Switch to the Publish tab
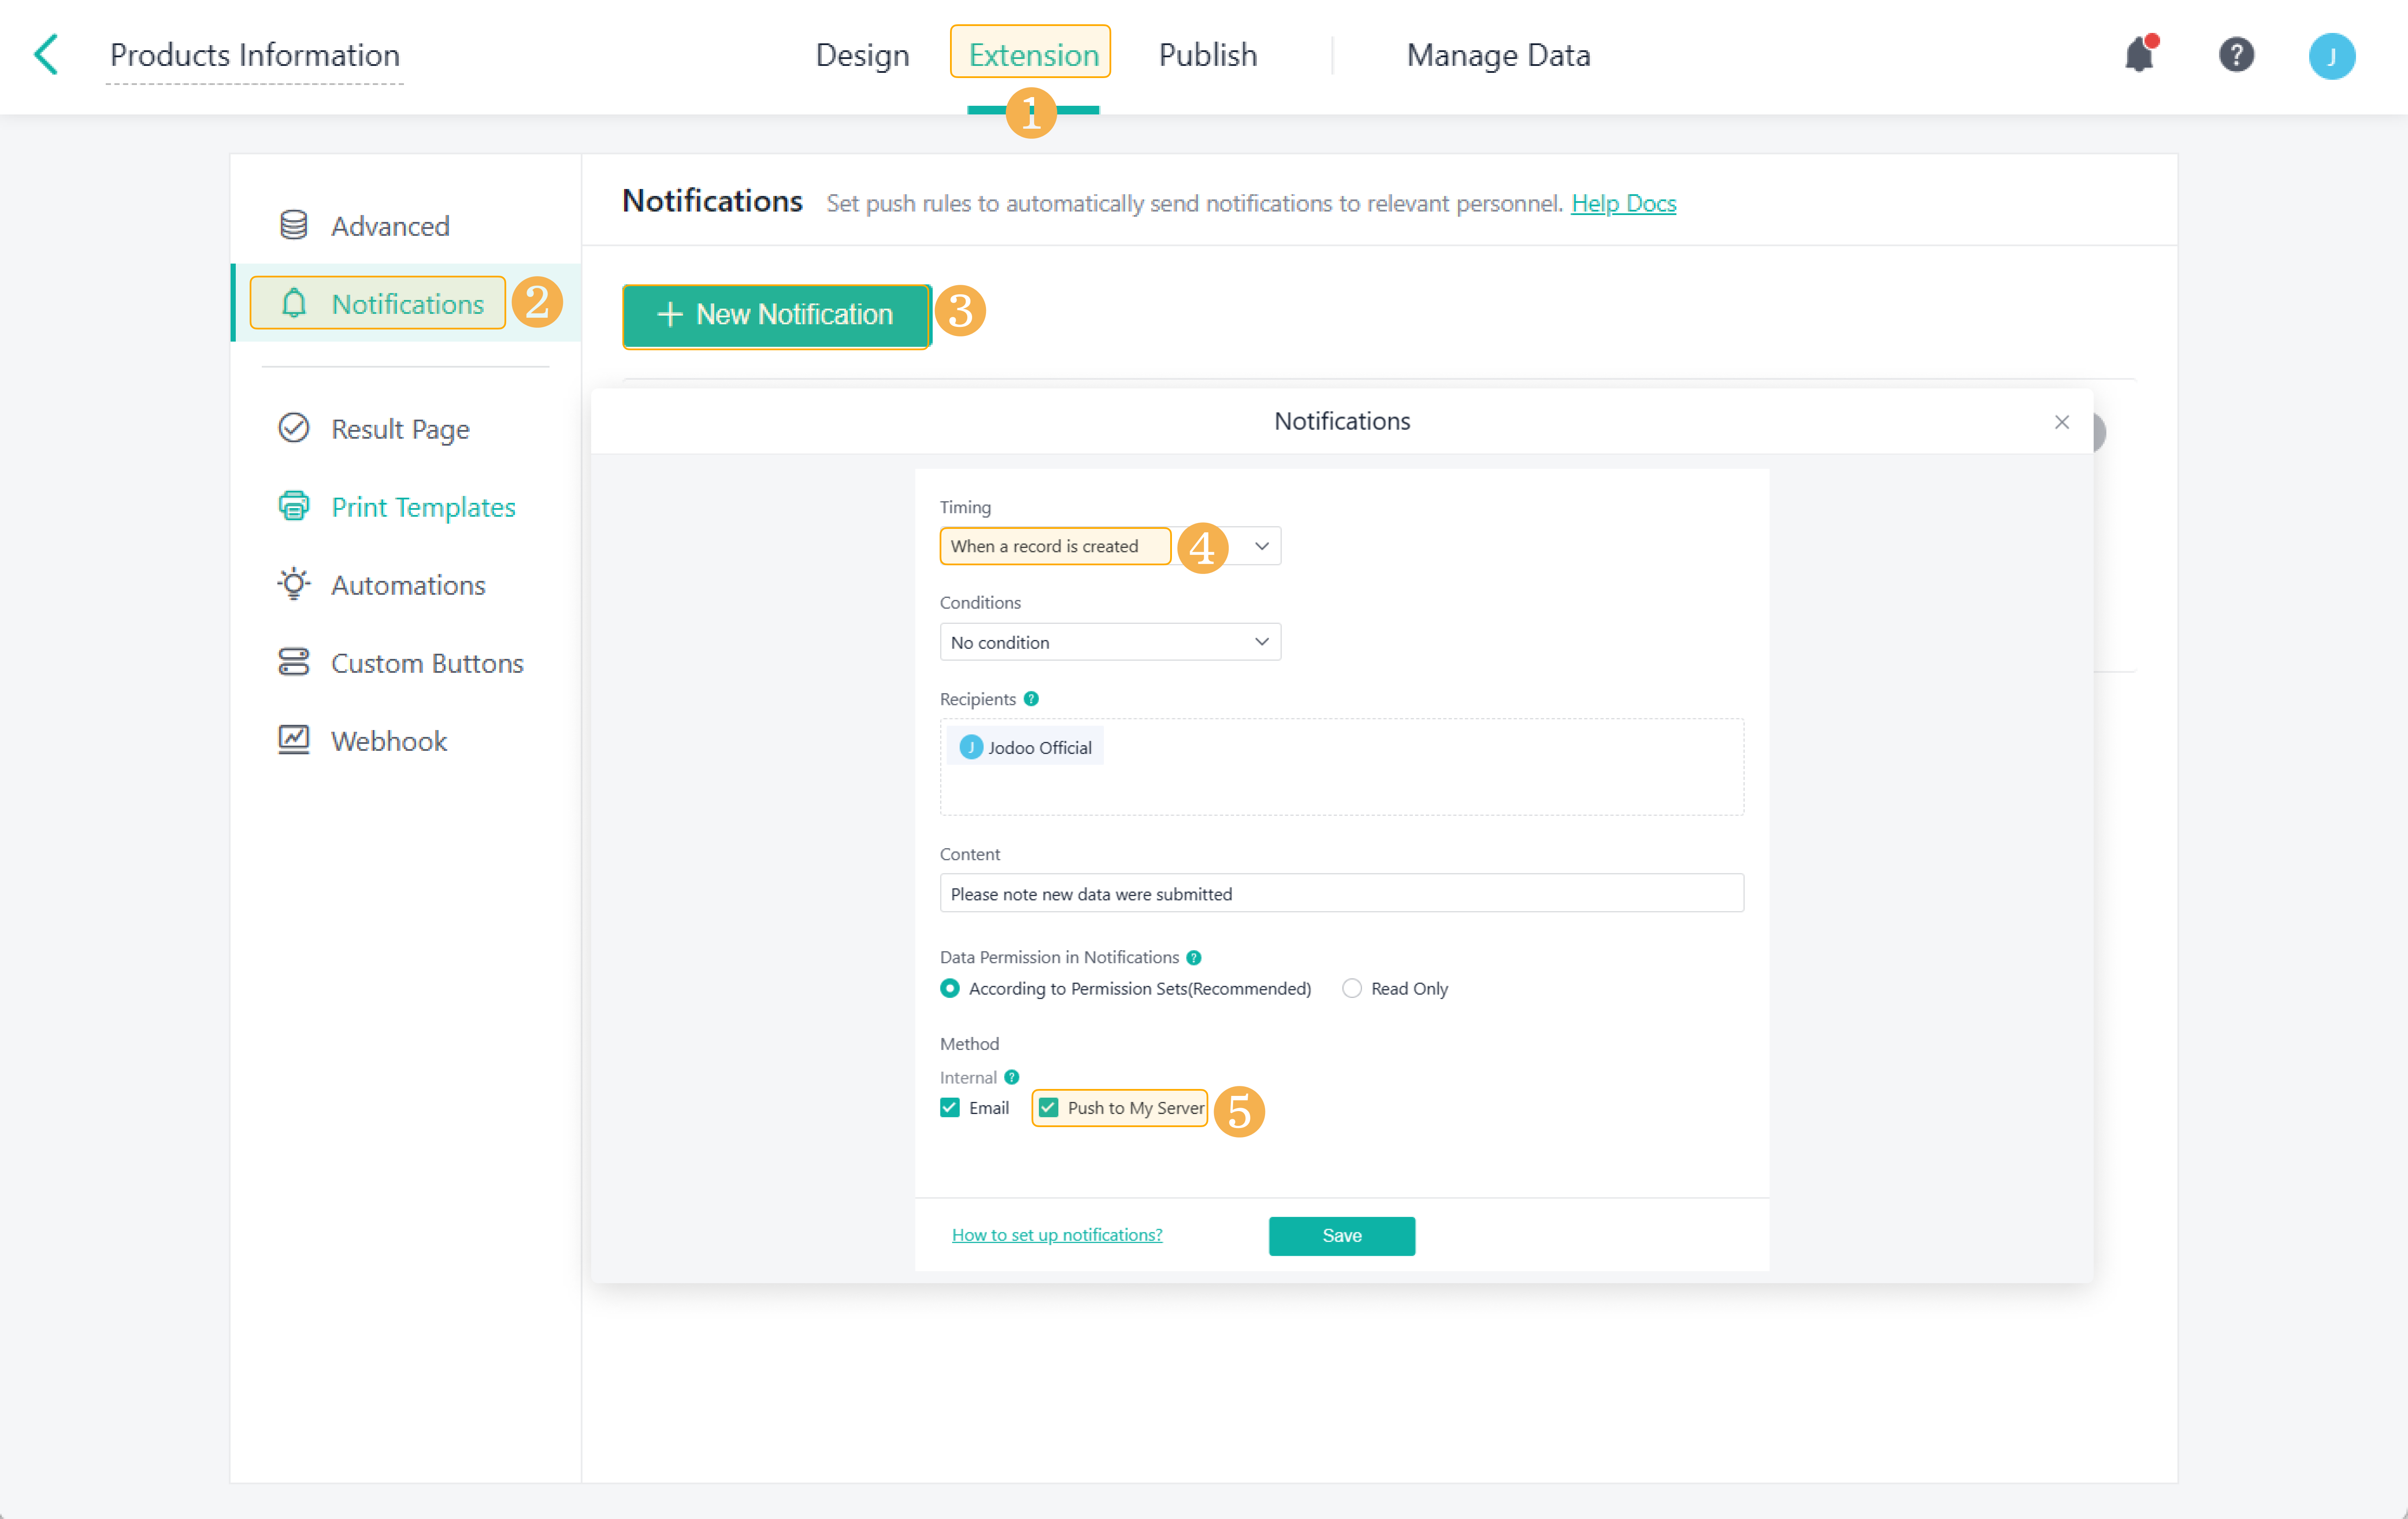This screenshot has width=2408, height=1519. click(1207, 55)
